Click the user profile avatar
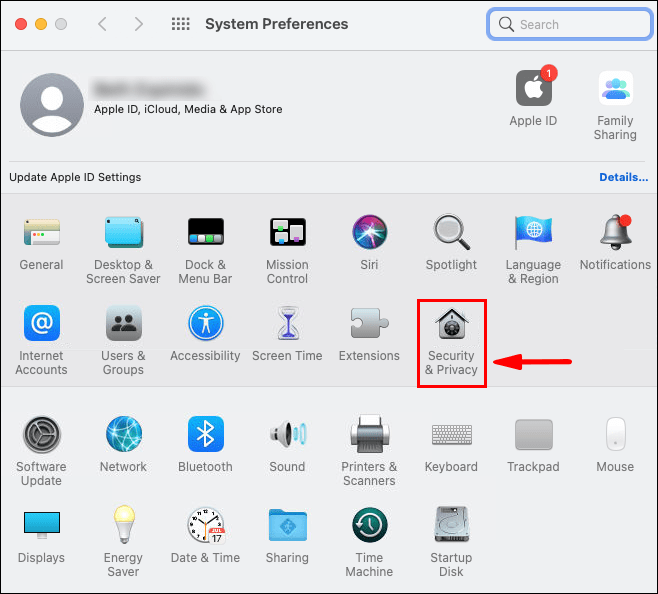658x594 pixels. [52, 105]
